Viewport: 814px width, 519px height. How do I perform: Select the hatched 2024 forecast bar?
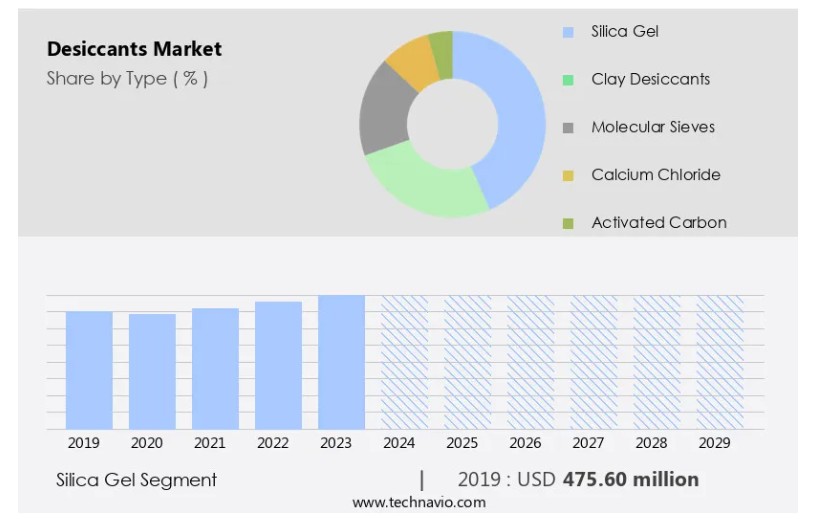404,362
